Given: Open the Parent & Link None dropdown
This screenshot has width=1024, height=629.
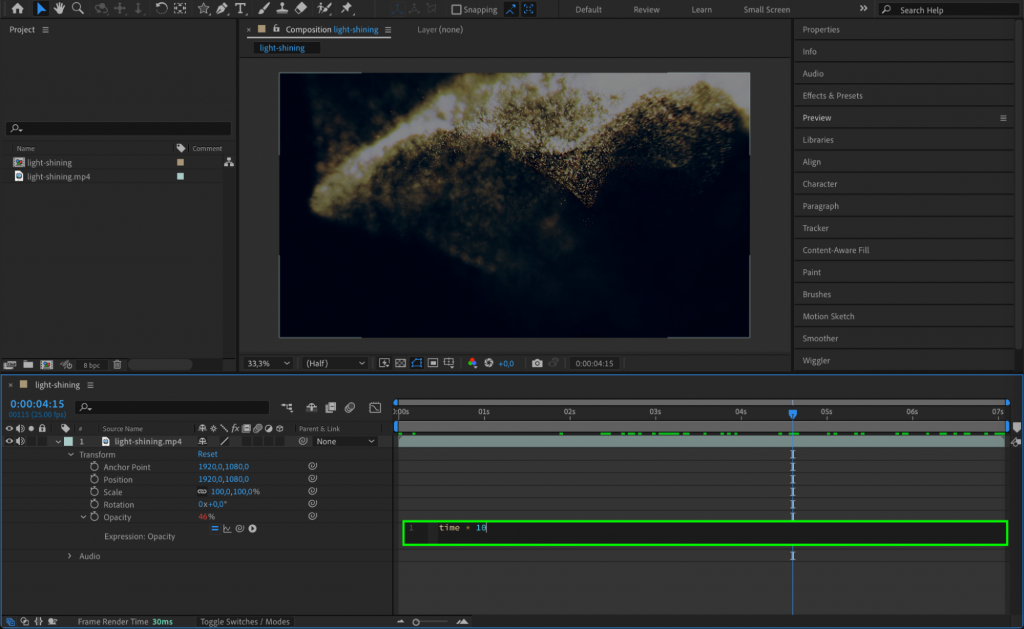Looking at the screenshot, I should [345, 441].
